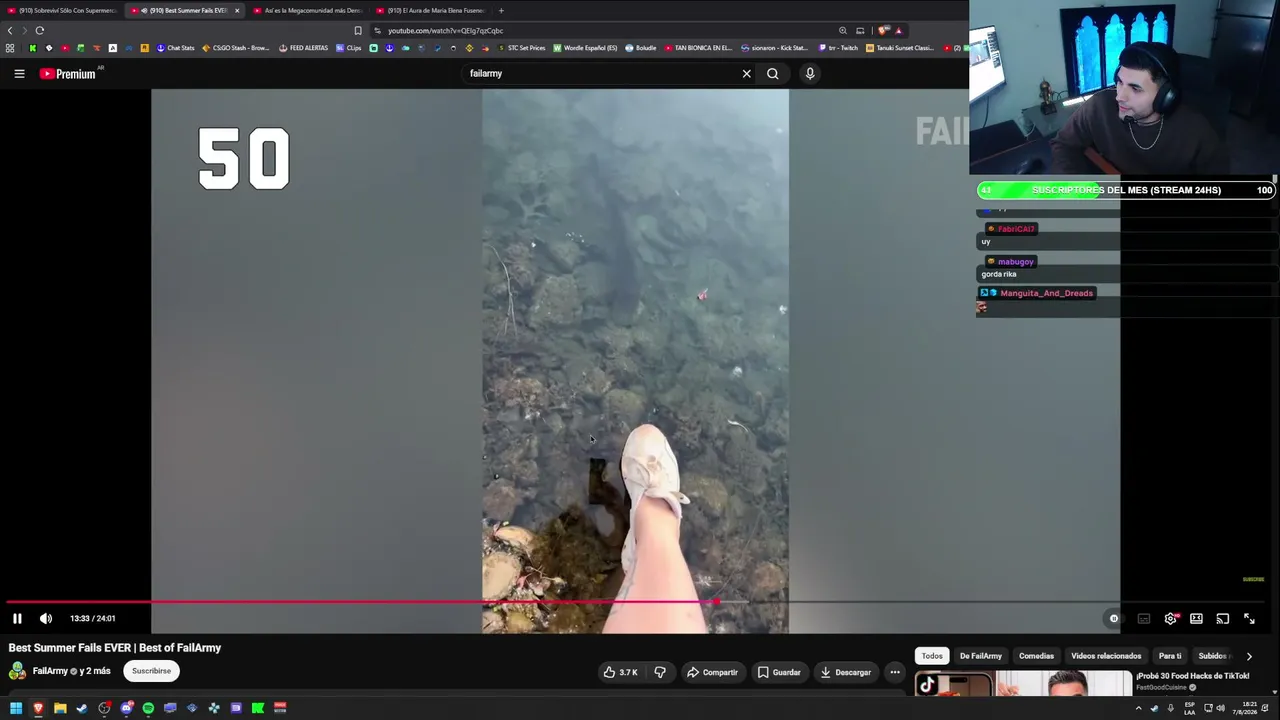Subscribe with the Suscribirse button
The image size is (1280, 720).
(x=152, y=671)
